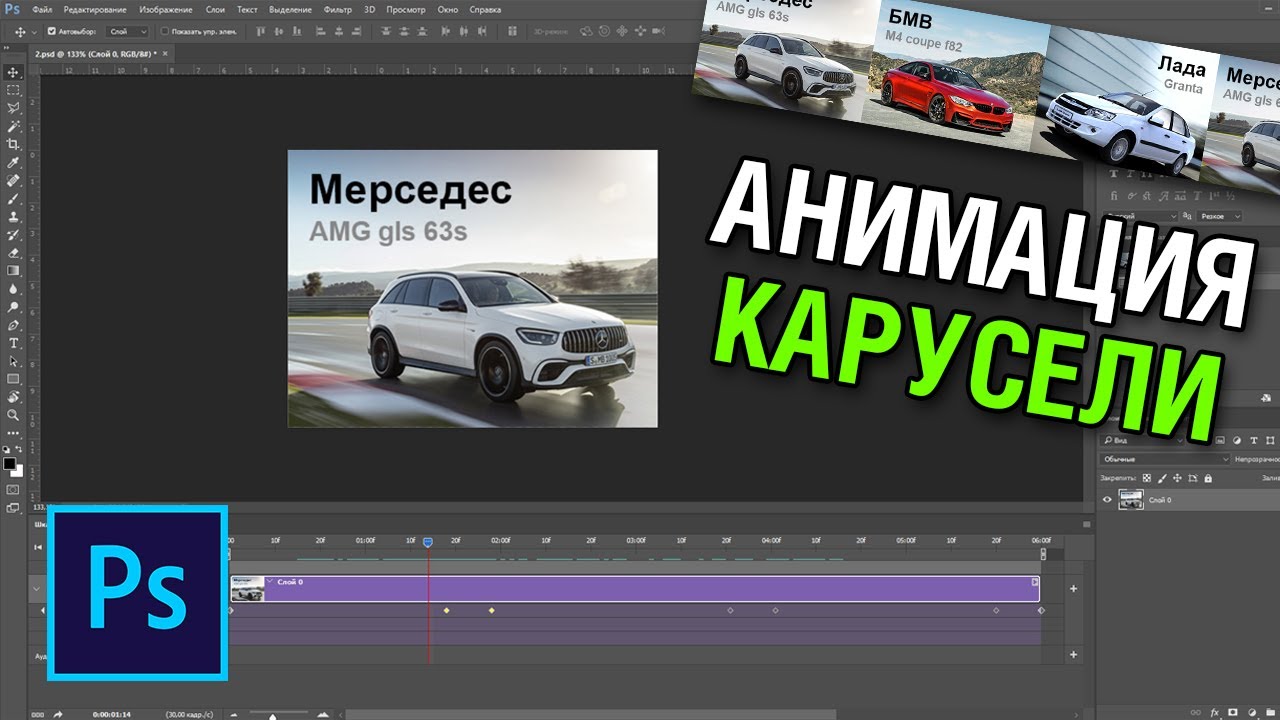Viewport: 1280px width, 720px height.
Task: Open the Слои menu
Action: tap(215, 9)
